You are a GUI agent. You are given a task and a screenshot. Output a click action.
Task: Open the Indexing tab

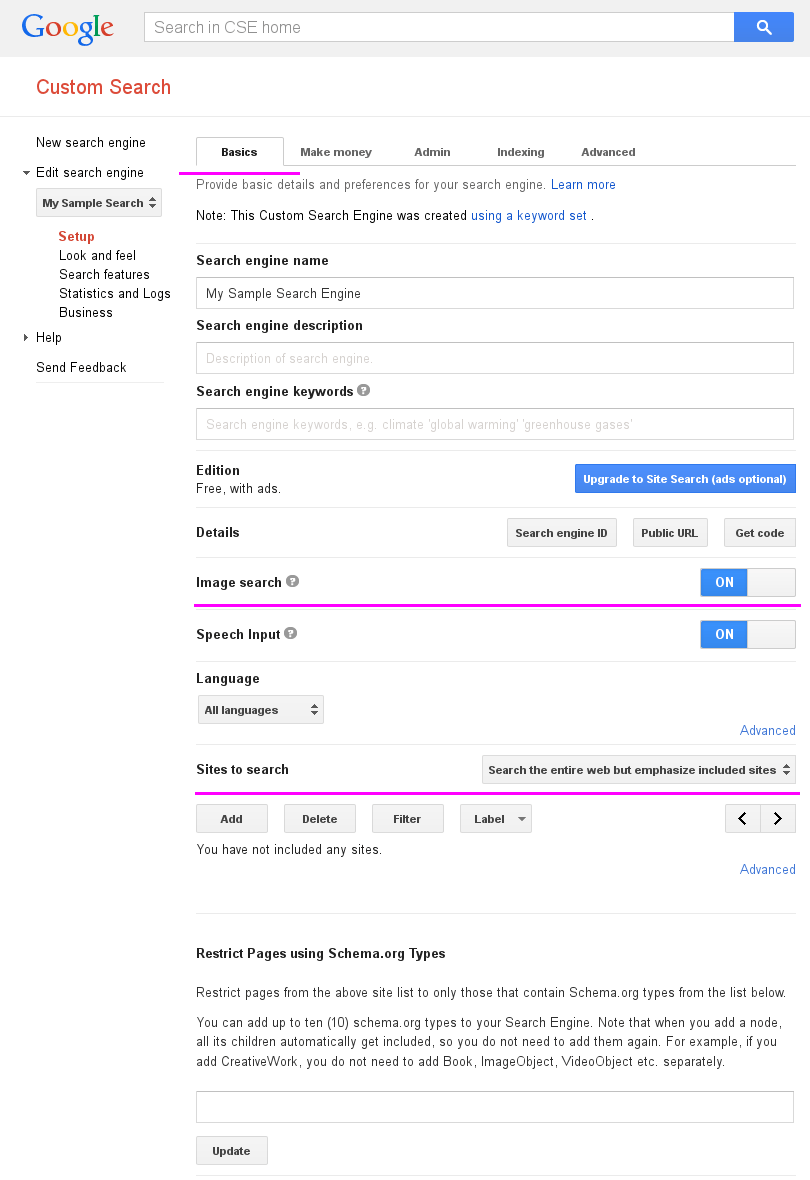(x=520, y=152)
